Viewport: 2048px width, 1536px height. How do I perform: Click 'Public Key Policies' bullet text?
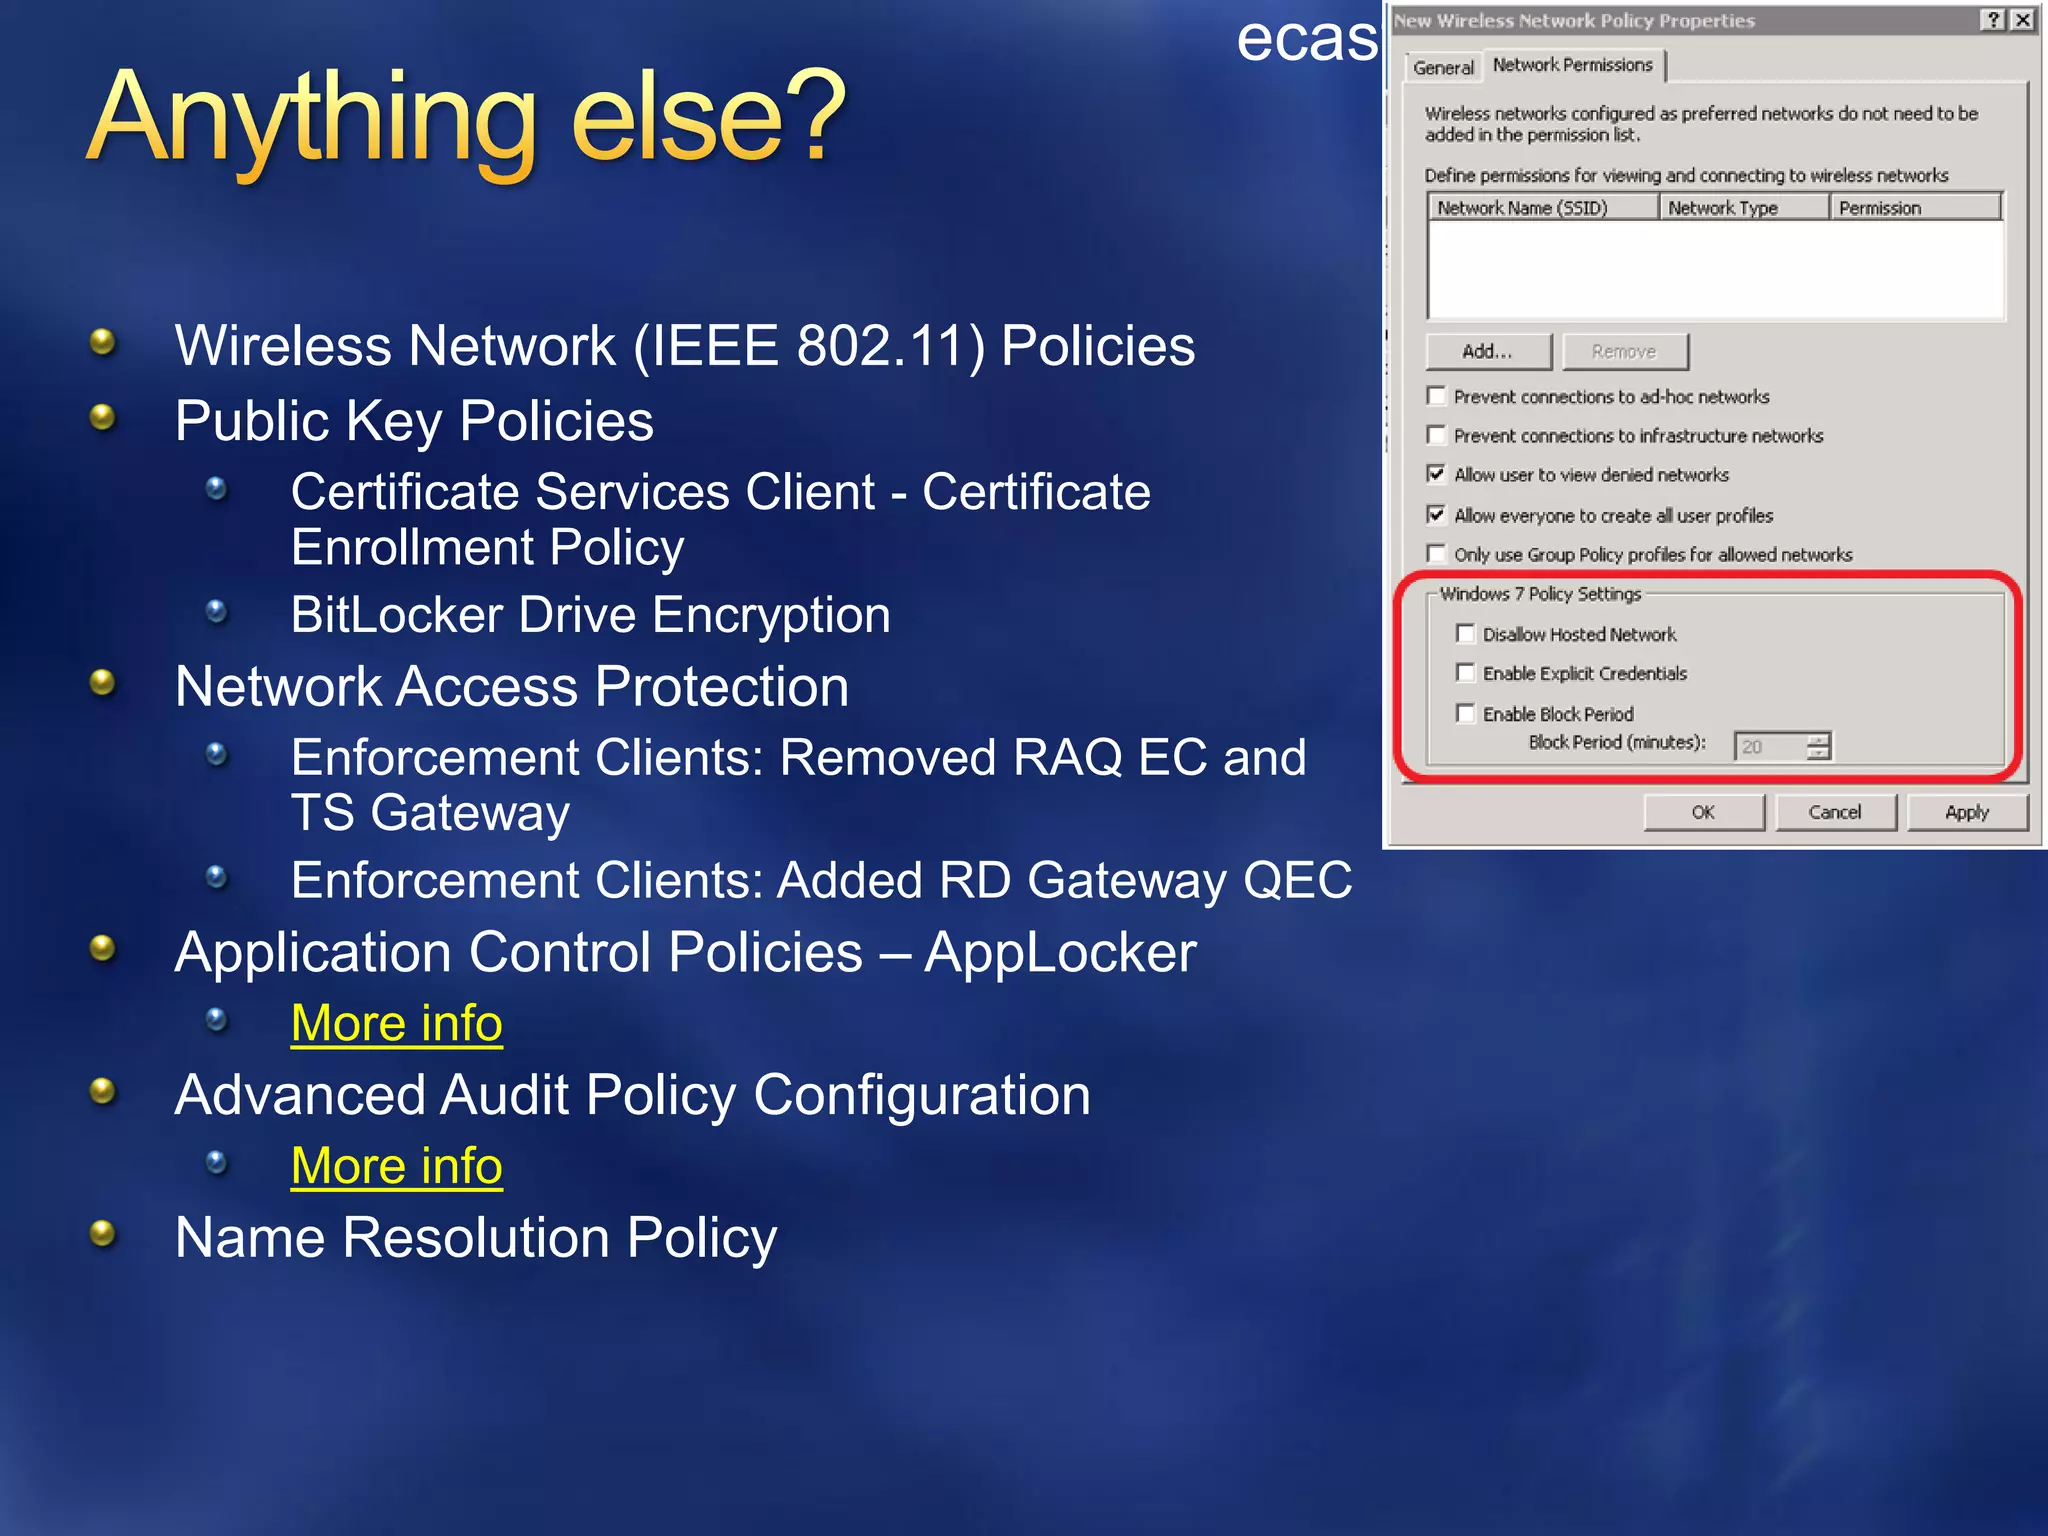[x=414, y=421]
